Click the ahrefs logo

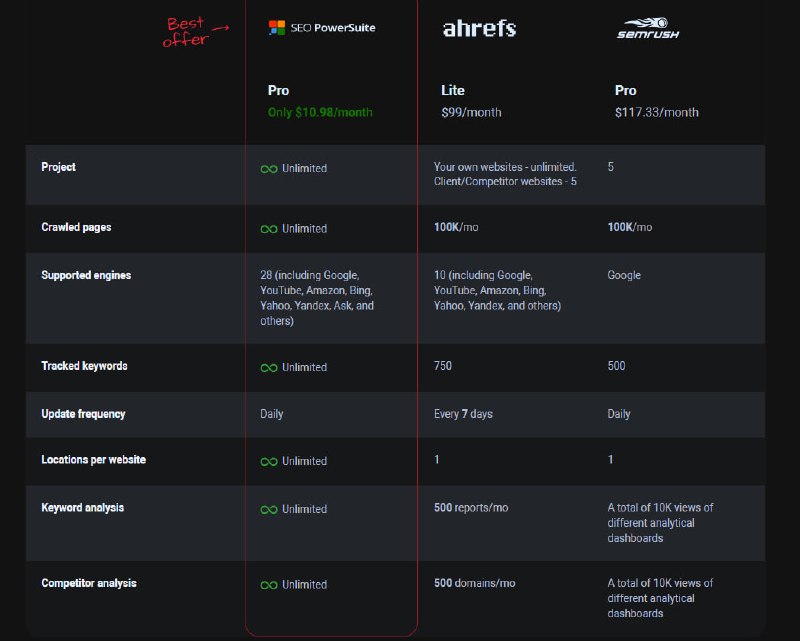point(479,29)
